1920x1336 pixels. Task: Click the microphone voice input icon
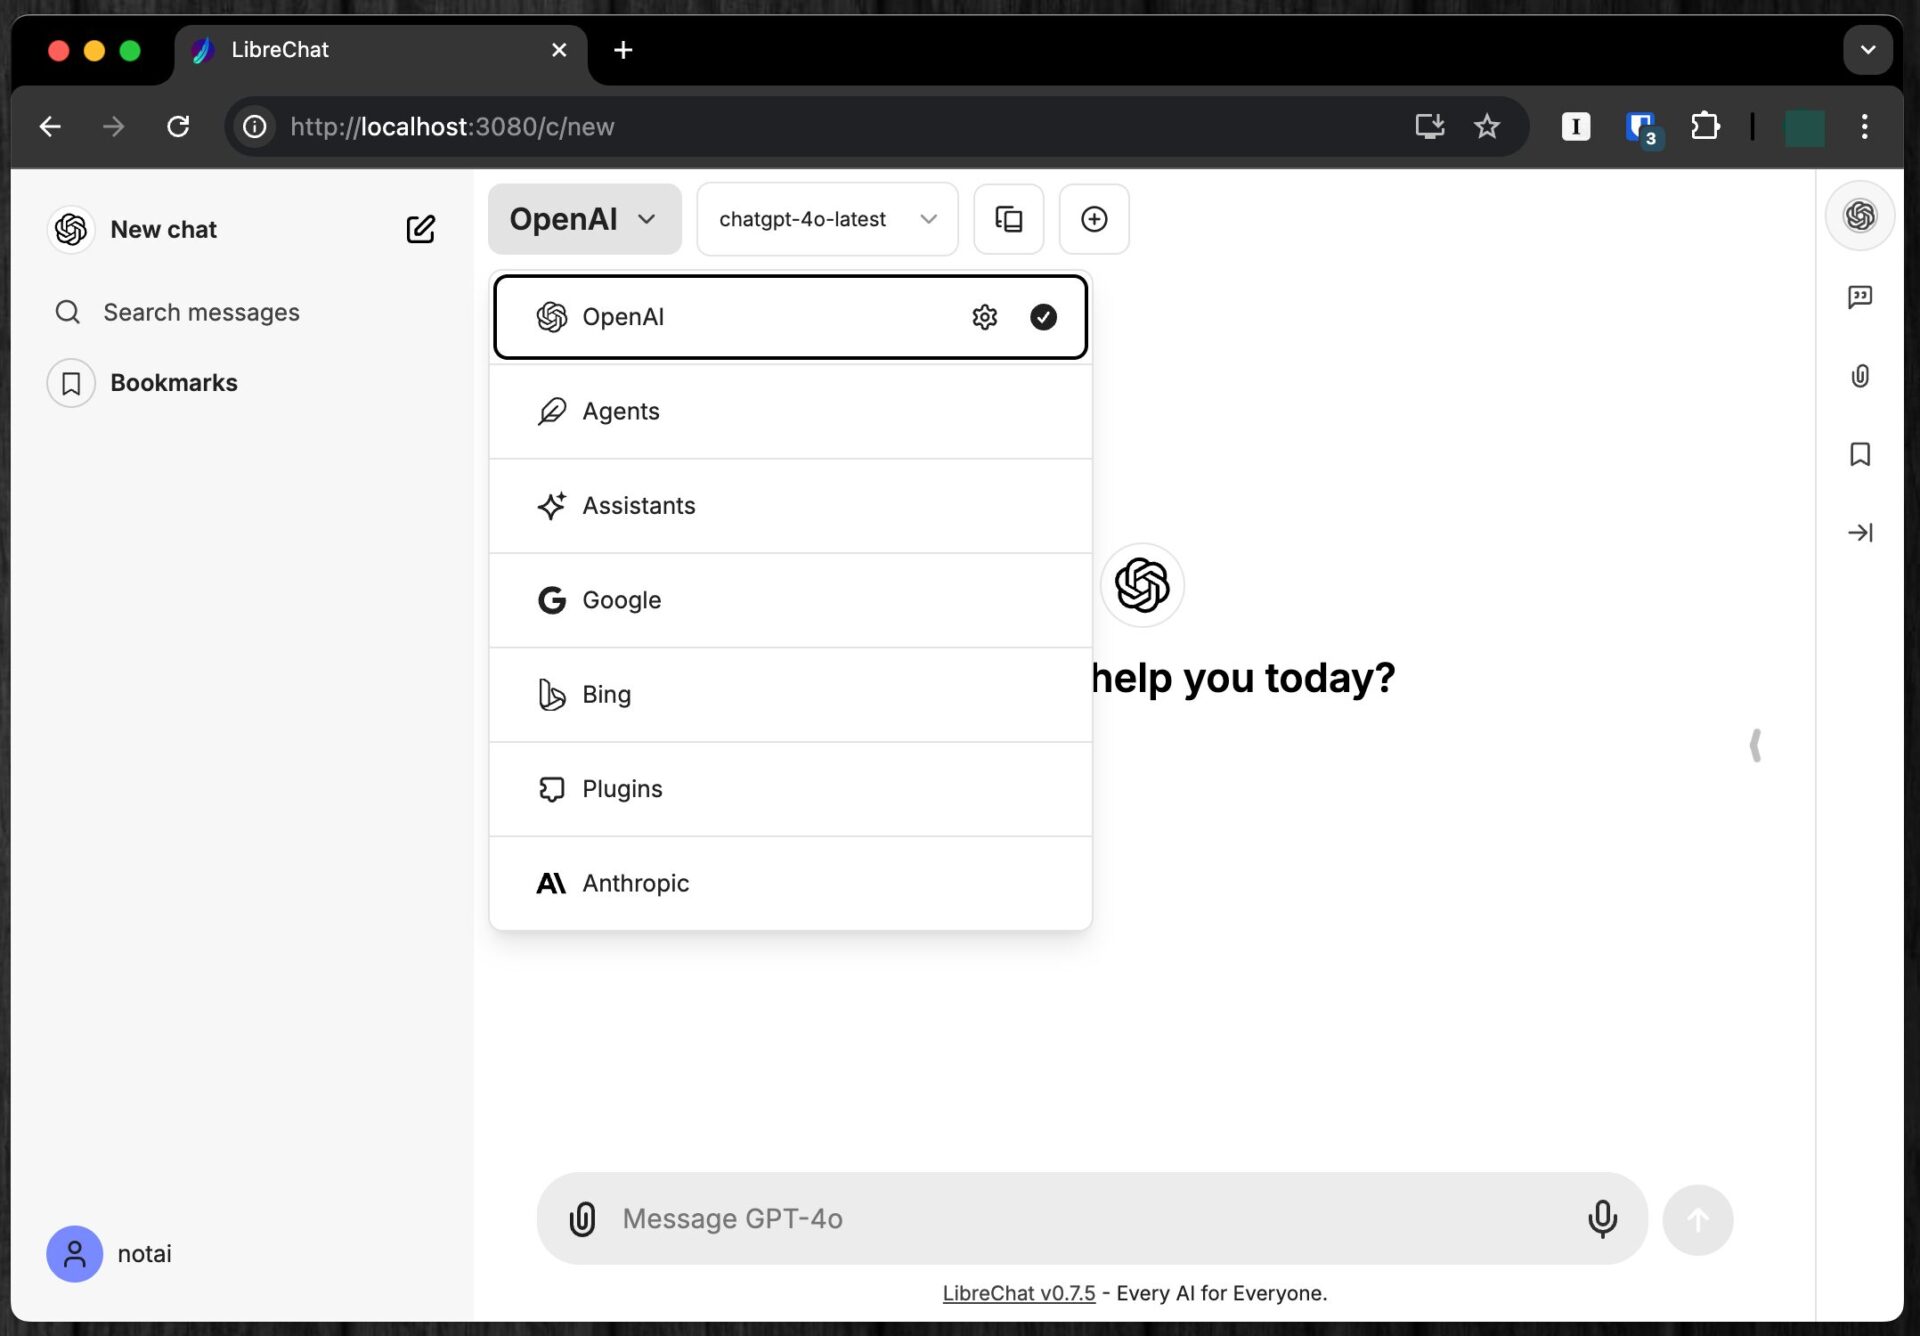click(x=1601, y=1218)
